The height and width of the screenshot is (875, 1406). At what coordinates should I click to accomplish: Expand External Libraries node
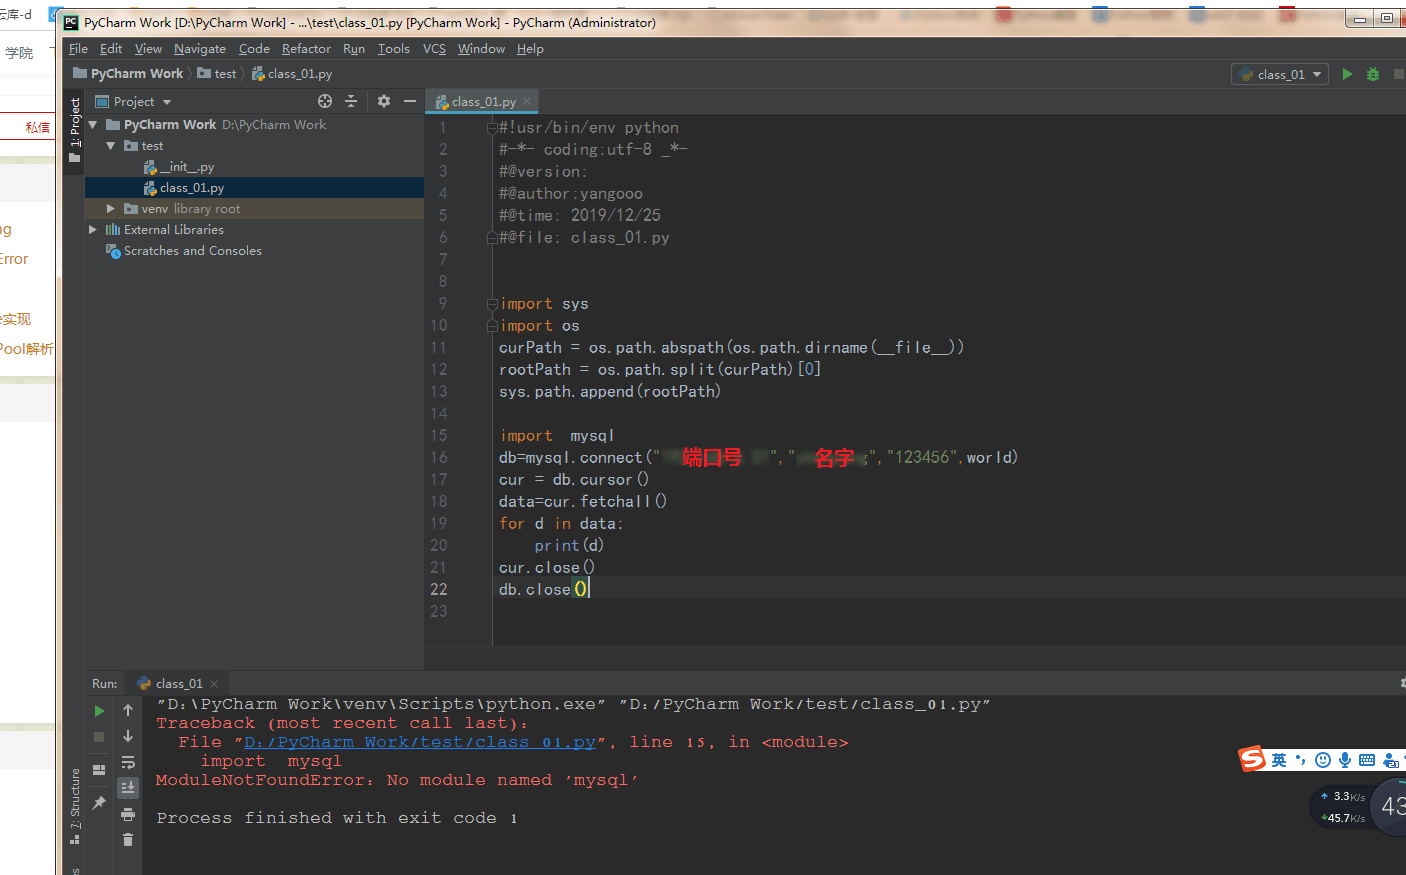pos(93,230)
